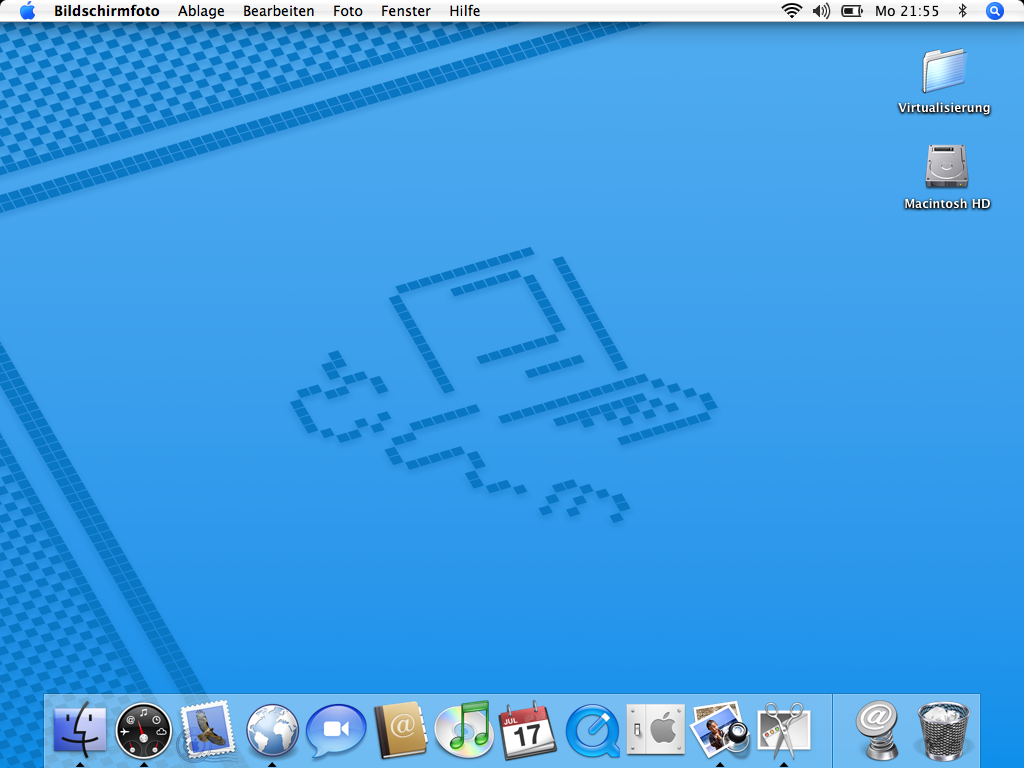Launch QuickTime Player from the Dock

click(592, 730)
